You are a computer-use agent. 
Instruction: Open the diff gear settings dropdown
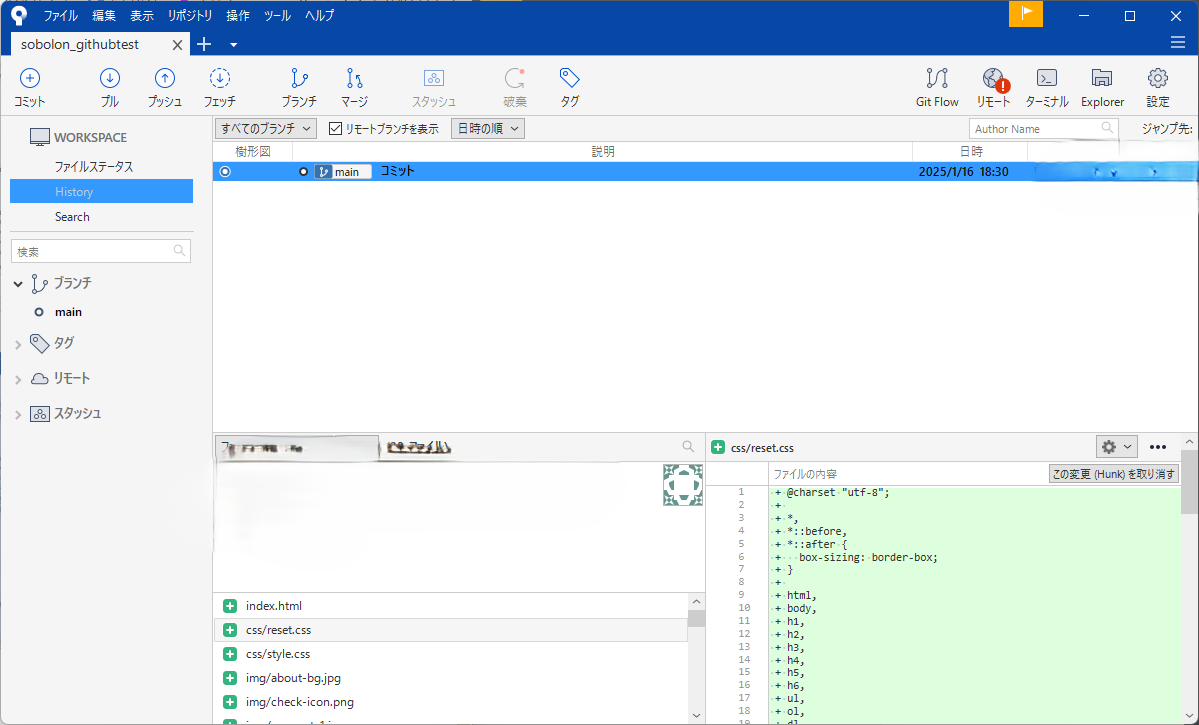coord(1116,447)
